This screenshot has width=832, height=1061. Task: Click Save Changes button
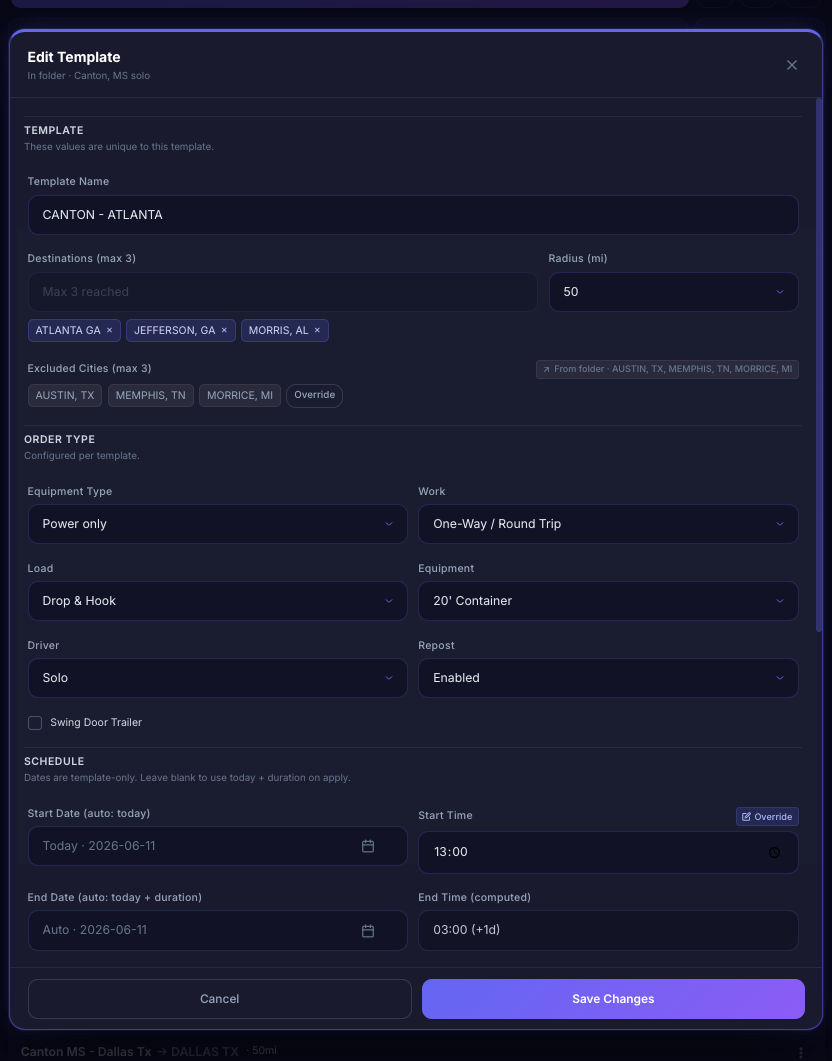click(614, 999)
